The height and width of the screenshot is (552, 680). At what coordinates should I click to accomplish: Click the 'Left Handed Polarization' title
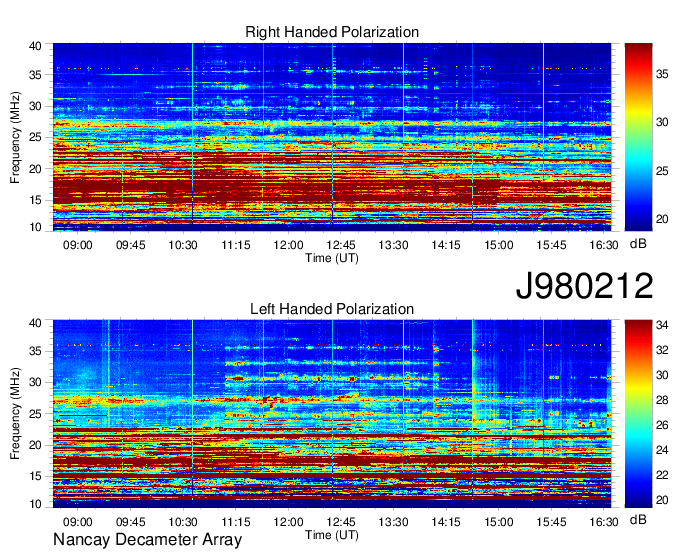(x=332, y=309)
